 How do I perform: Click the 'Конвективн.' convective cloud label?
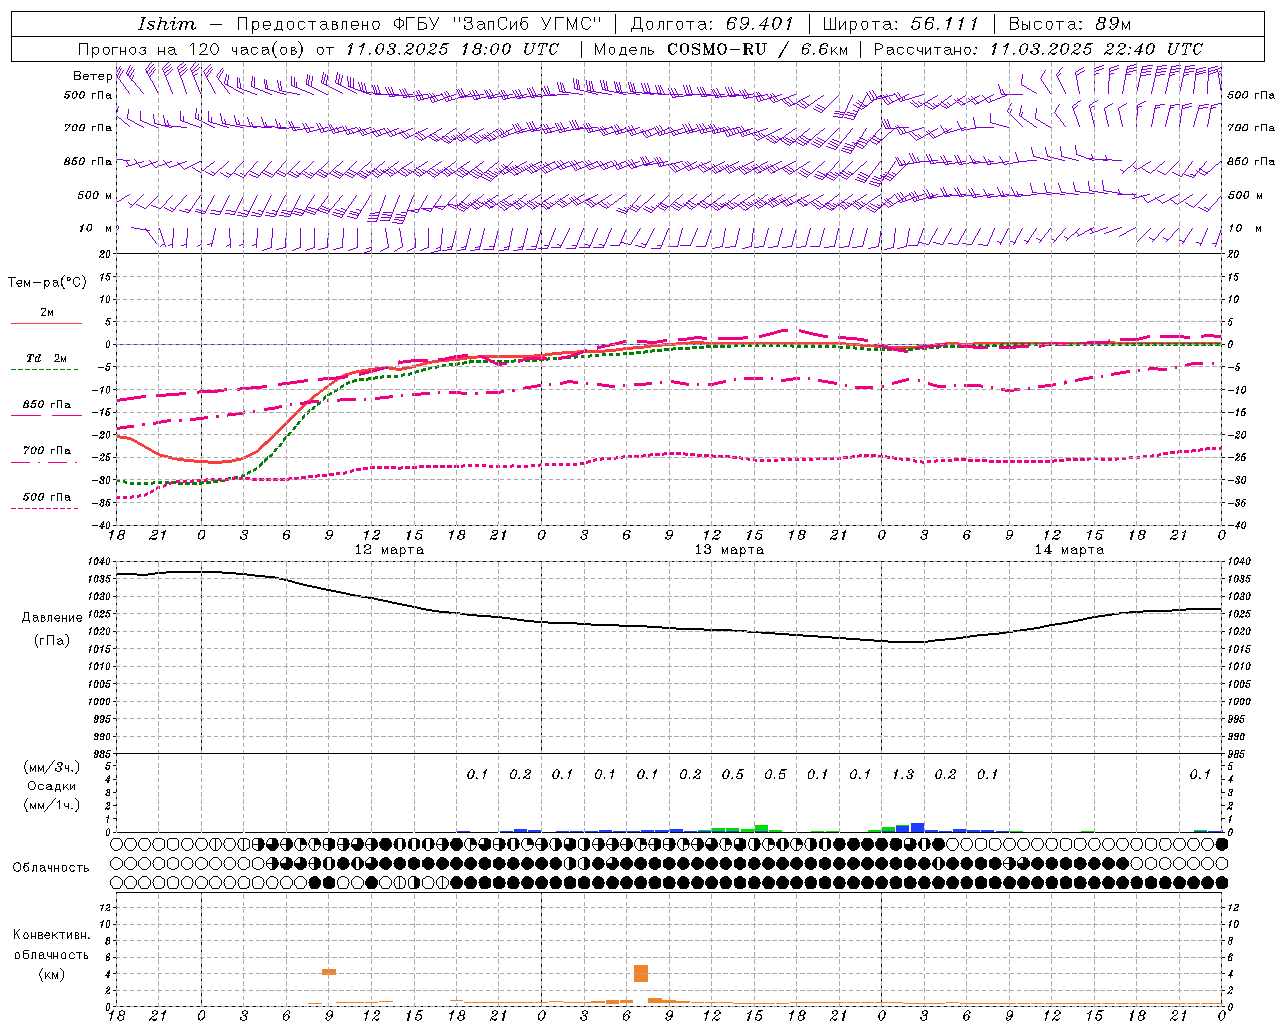tap(51, 935)
